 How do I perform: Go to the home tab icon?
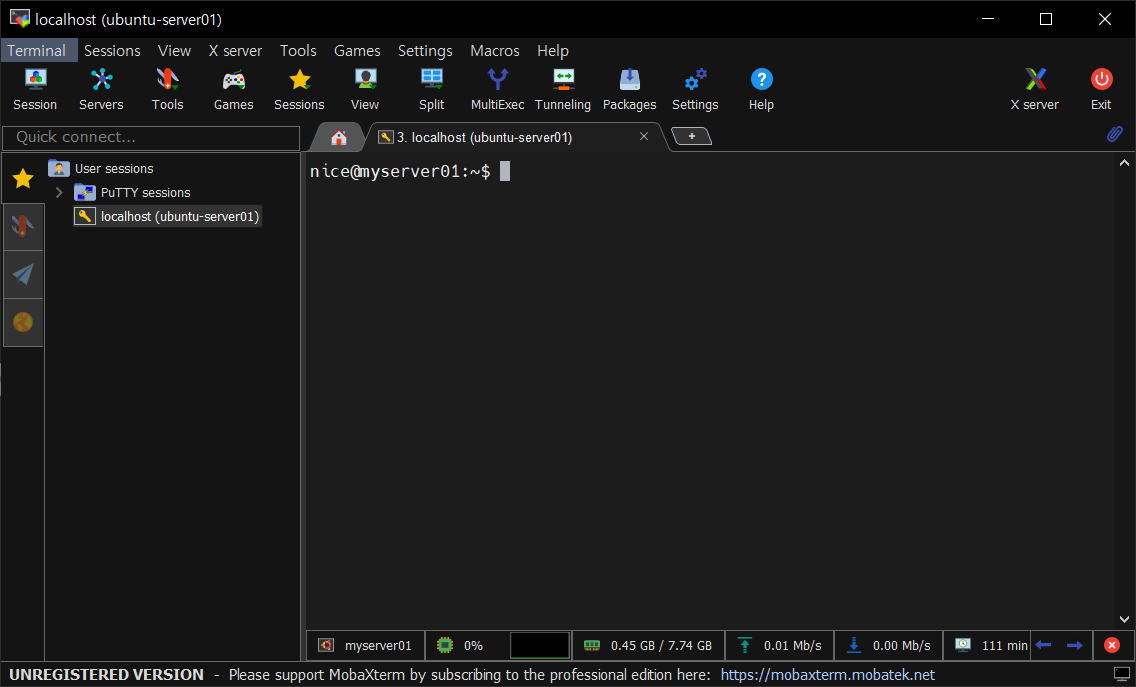[338, 138]
